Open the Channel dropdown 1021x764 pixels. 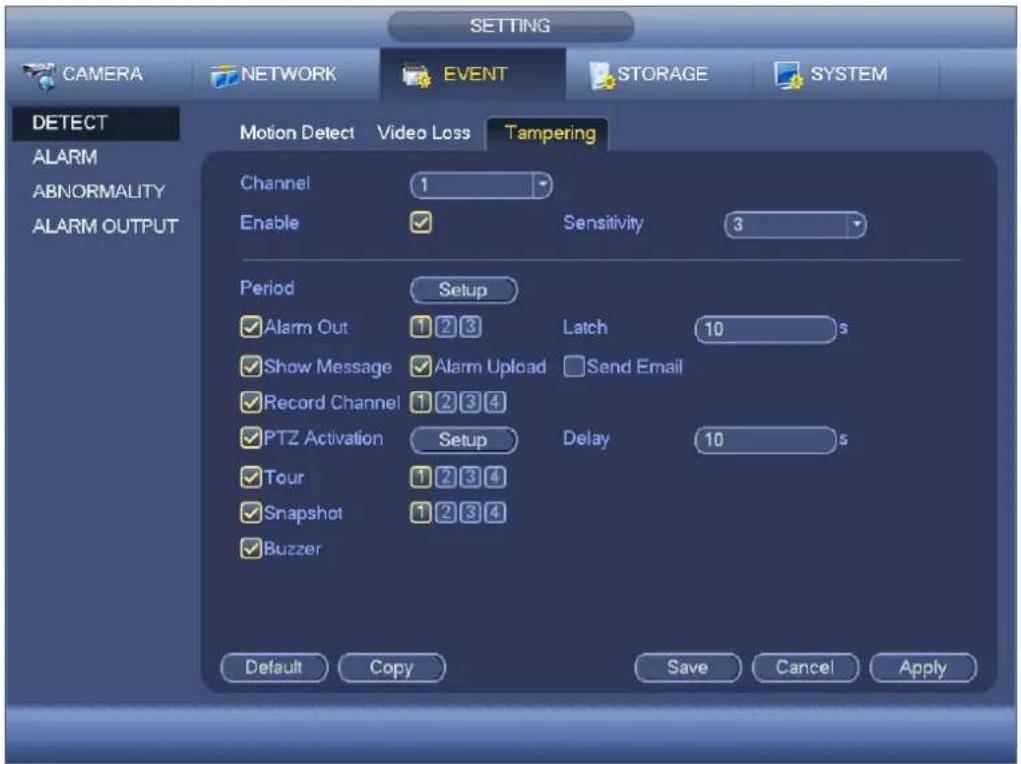(x=481, y=186)
